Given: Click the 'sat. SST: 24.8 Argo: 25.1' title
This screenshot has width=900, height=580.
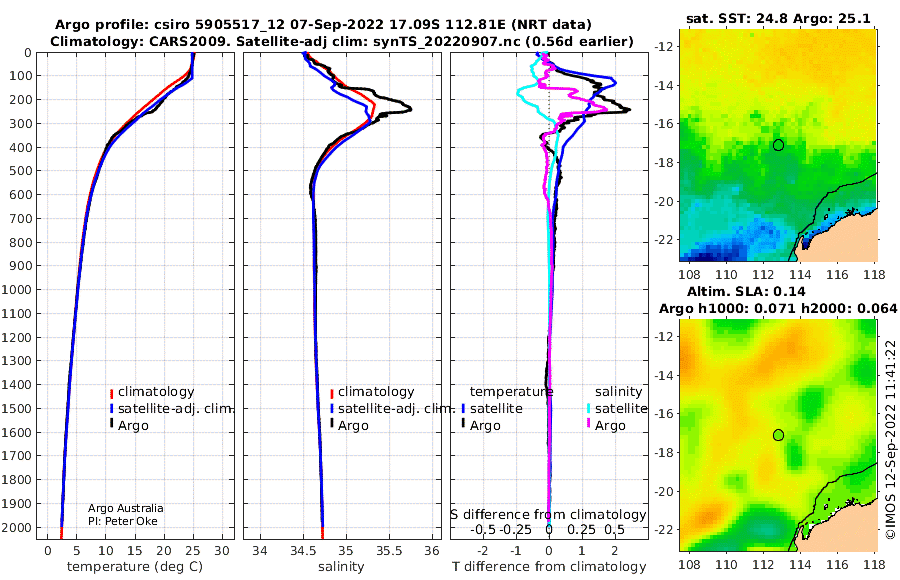Looking at the screenshot, I should click(778, 18).
